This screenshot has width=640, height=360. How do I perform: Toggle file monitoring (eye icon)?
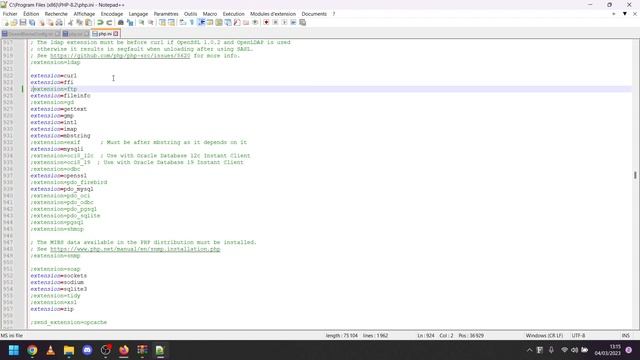click(255, 22)
